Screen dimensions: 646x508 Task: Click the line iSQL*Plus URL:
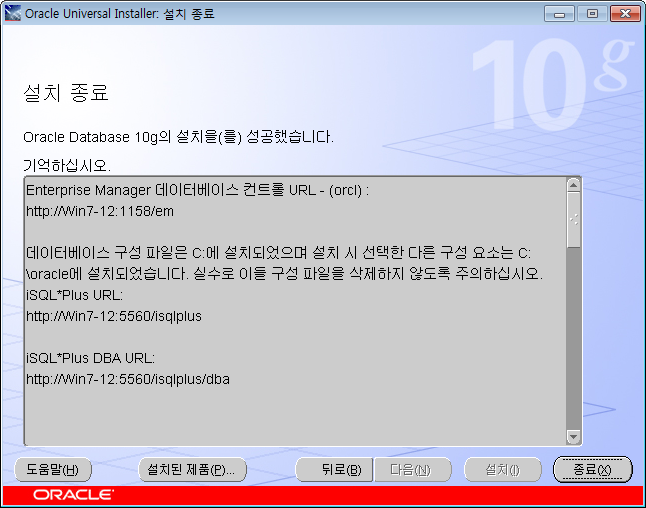[75, 295]
